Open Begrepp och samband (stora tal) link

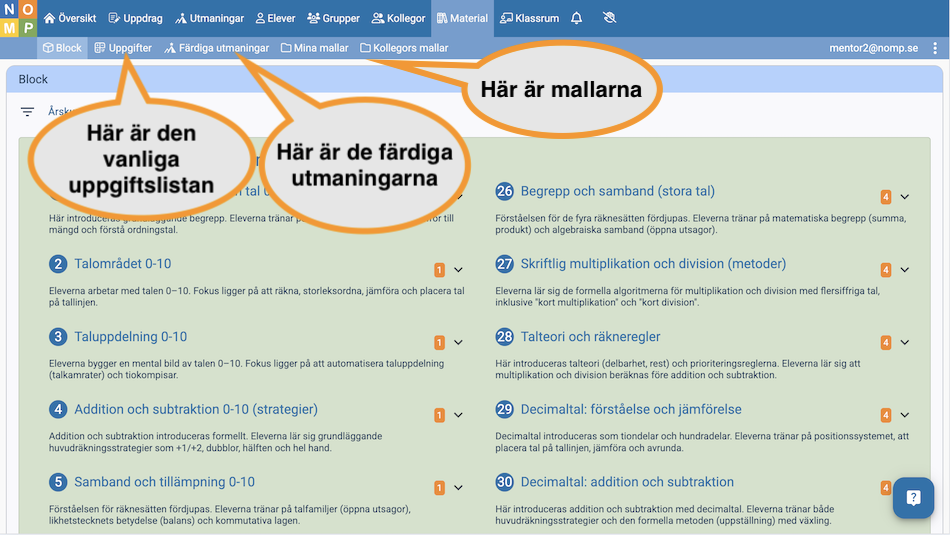(x=617, y=191)
